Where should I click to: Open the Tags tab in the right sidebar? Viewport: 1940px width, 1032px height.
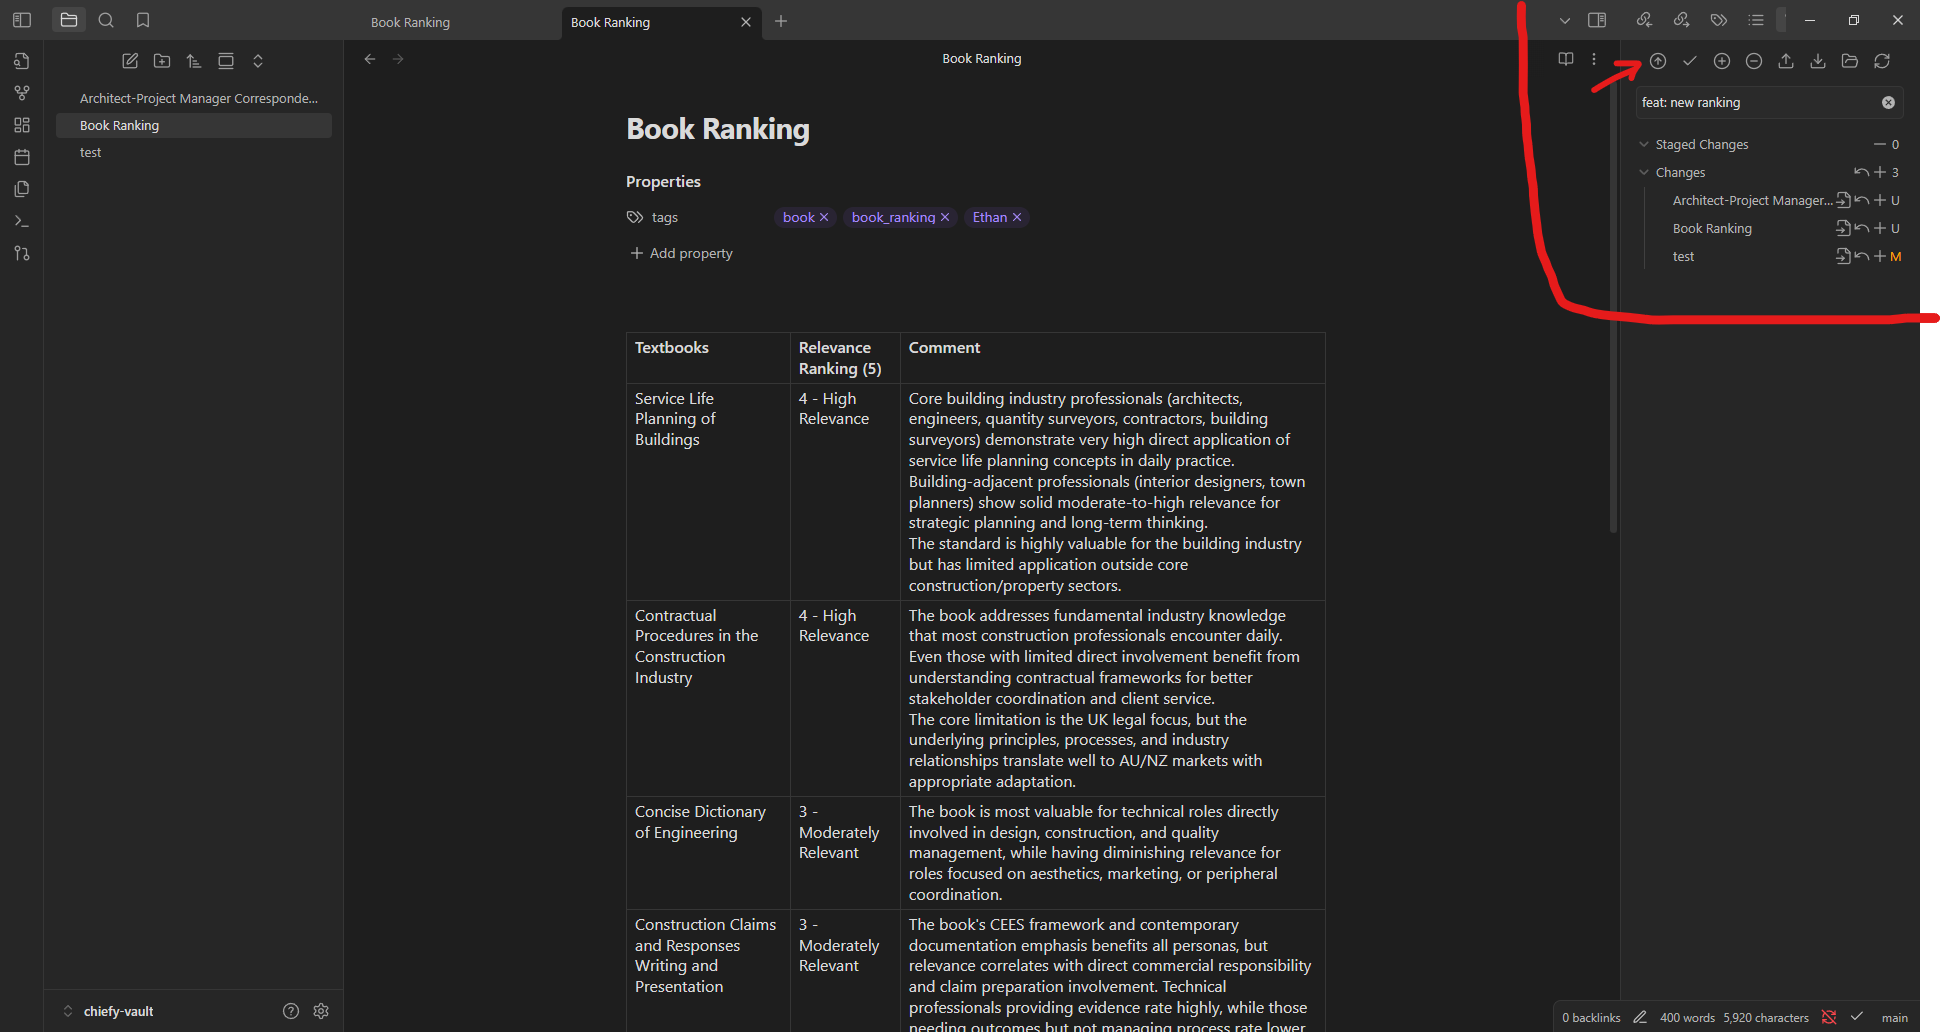1719,20
